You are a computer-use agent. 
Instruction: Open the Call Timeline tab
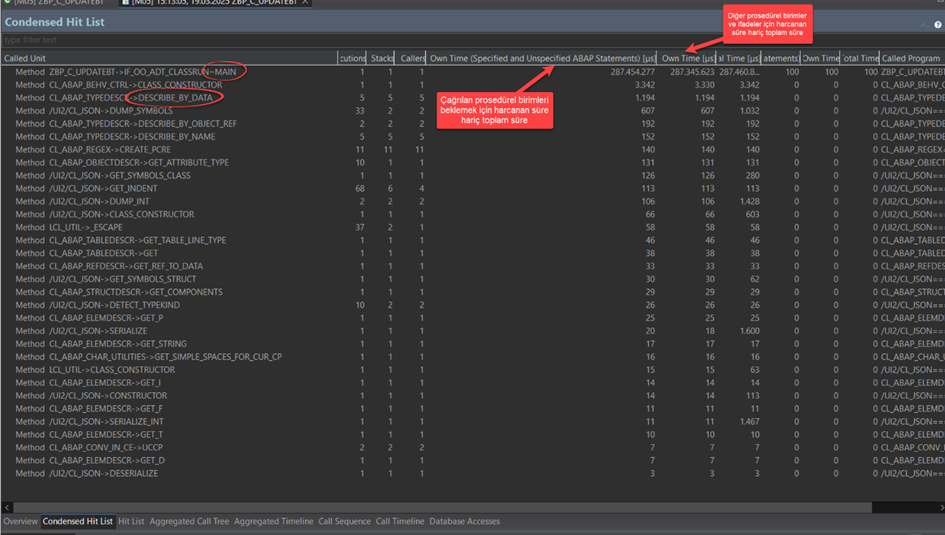[400, 521]
